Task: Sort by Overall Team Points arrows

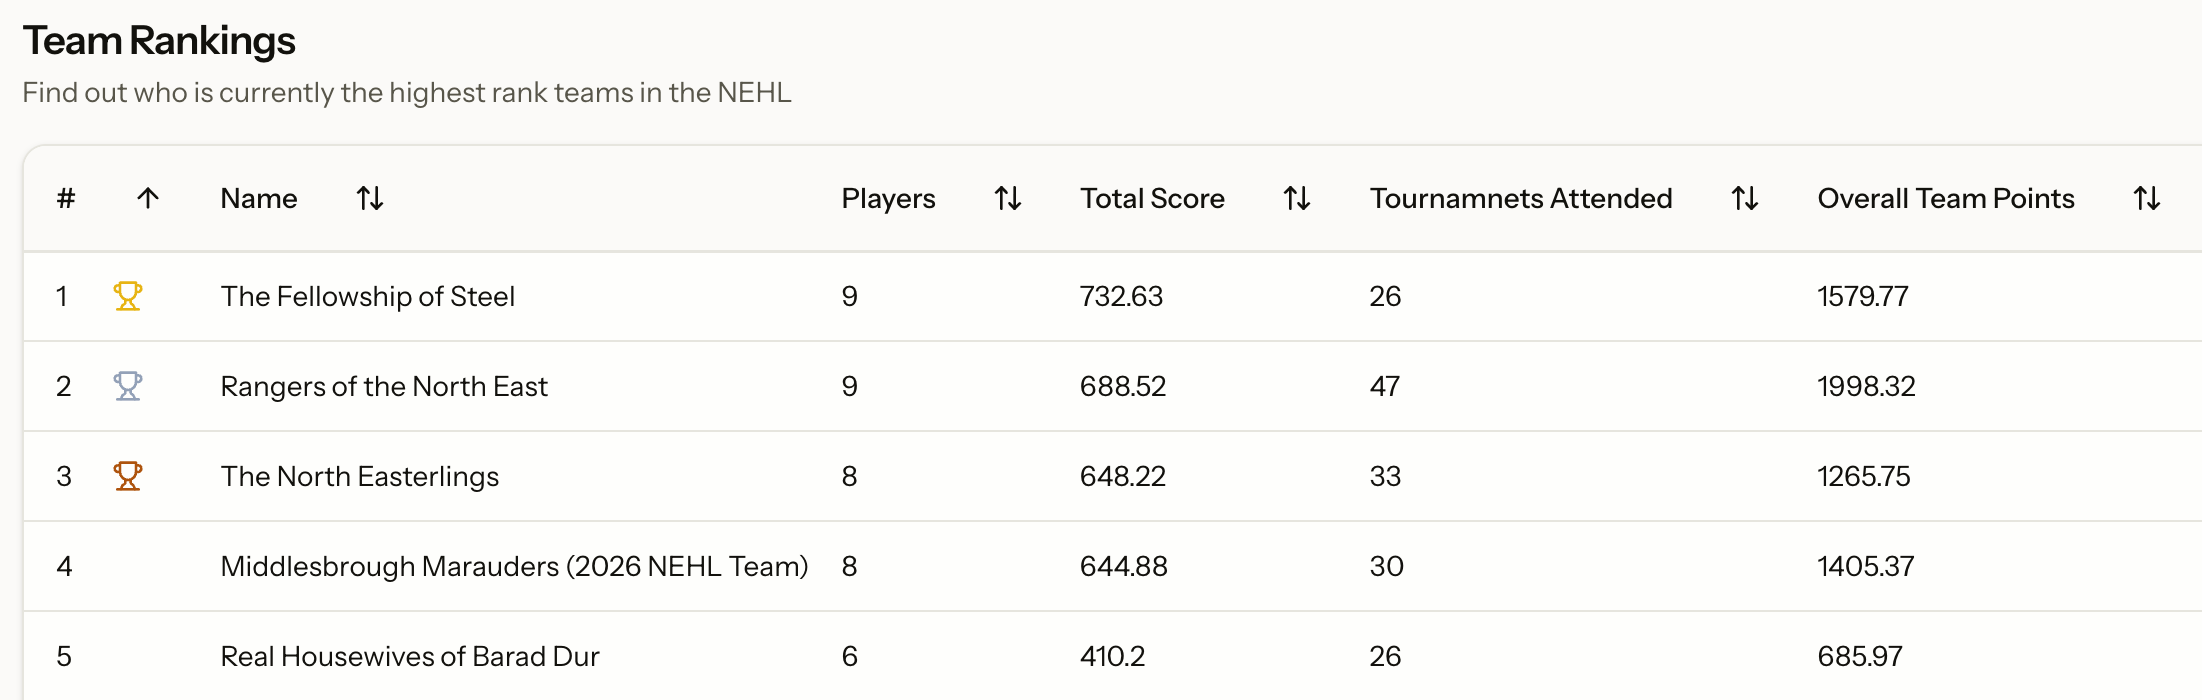Action: pyautogui.click(x=2147, y=198)
